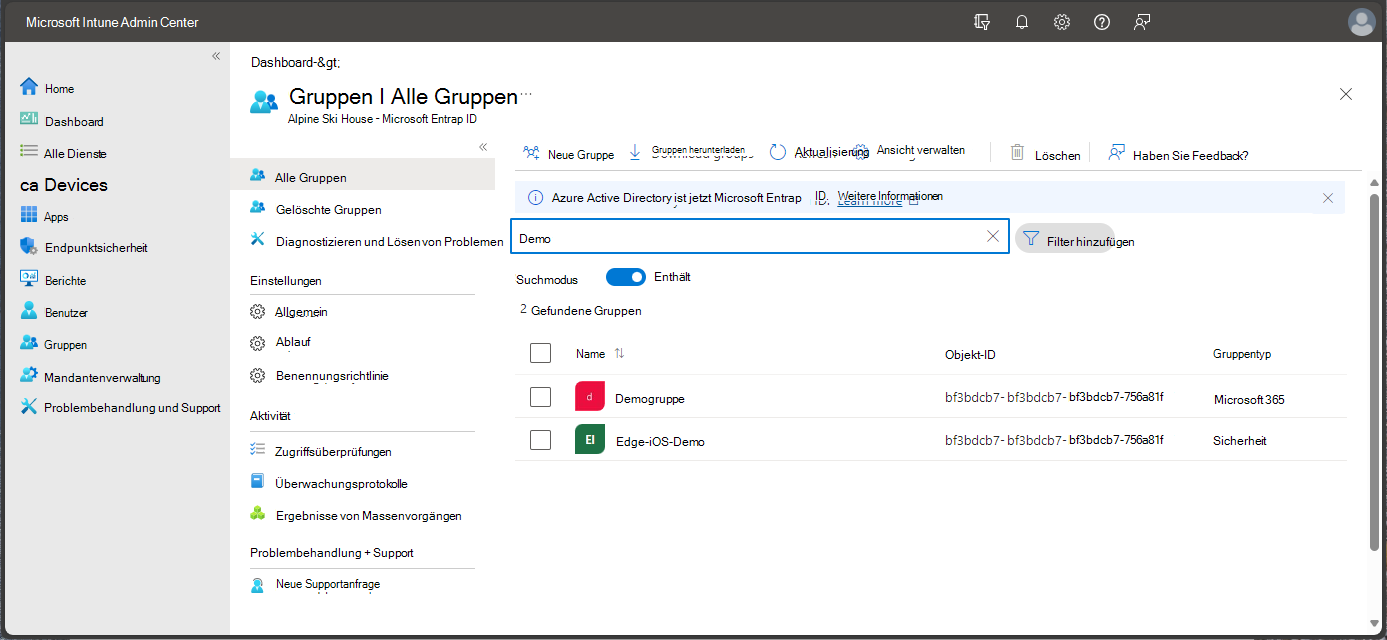Click the vertical scrollbar on right
This screenshot has width=1387, height=640.
pyautogui.click(x=1373, y=370)
